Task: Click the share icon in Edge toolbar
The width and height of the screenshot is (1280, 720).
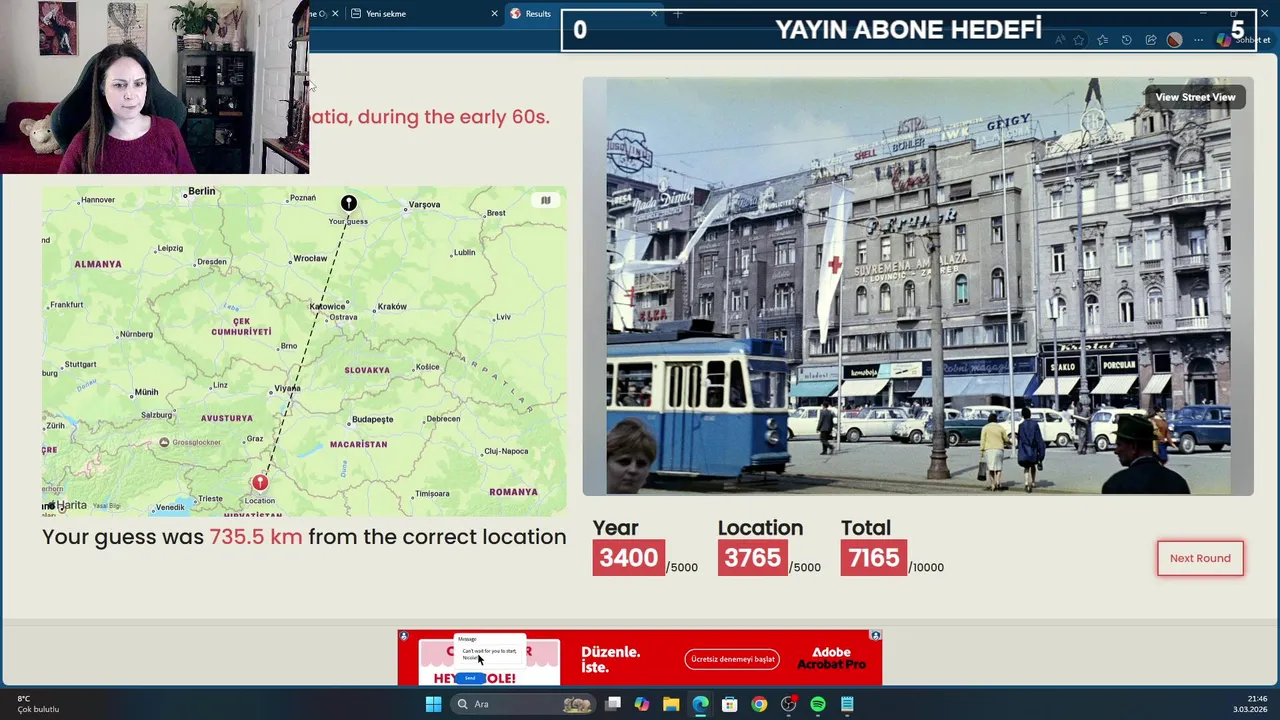Action: tap(1150, 40)
